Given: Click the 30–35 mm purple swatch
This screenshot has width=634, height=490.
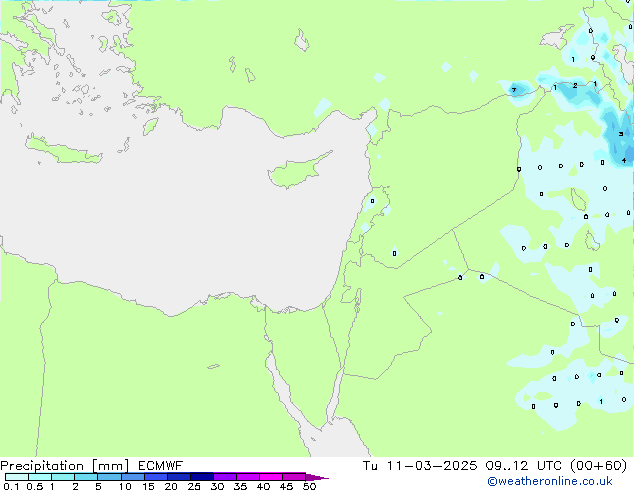Looking at the screenshot, I should pos(225,477).
